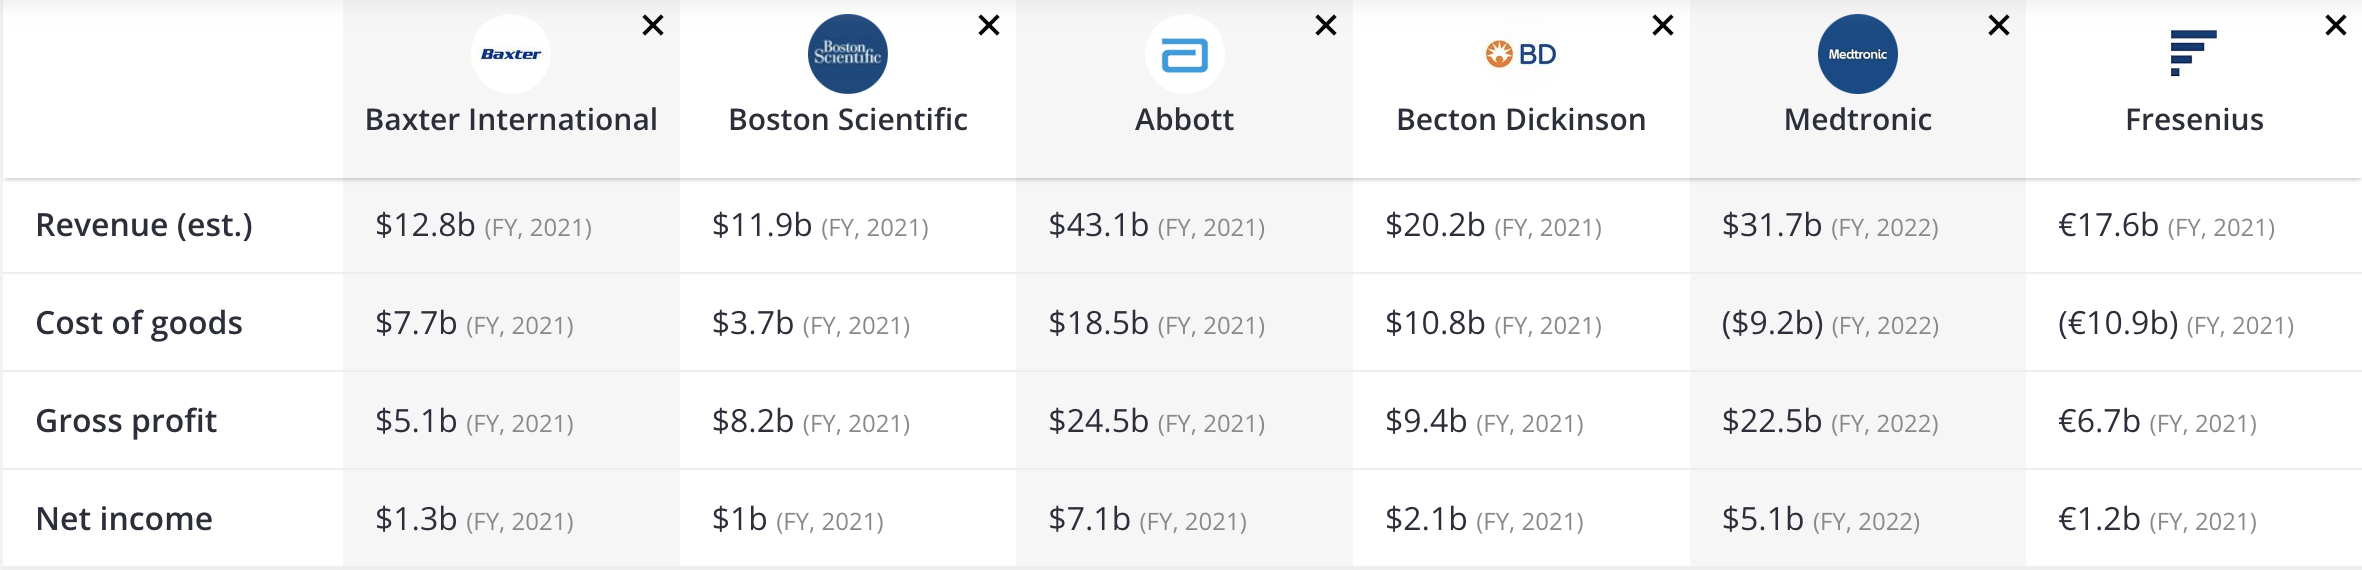The width and height of the screenshot is (2362, 570).
Task: Click the Medtronic logo icon
Action: pyautogui.click(x=1857, y=54)
